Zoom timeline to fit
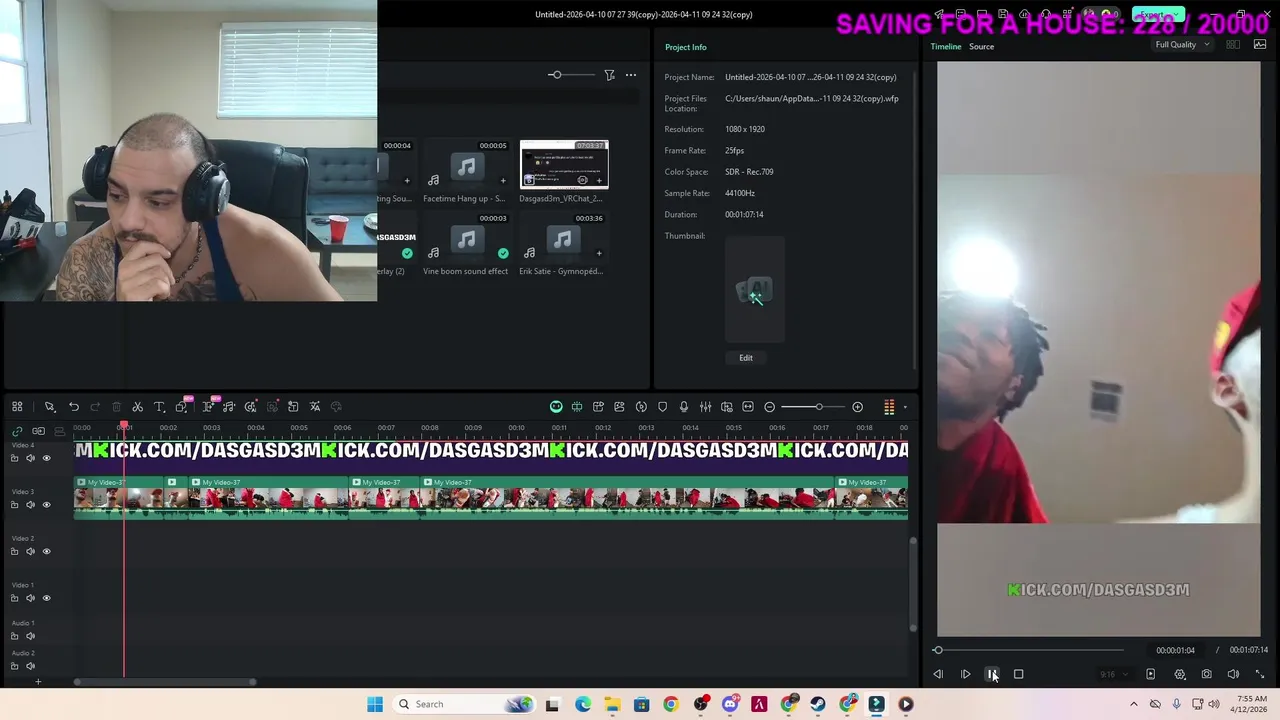 pyautogui.click(x=748, y=407)
